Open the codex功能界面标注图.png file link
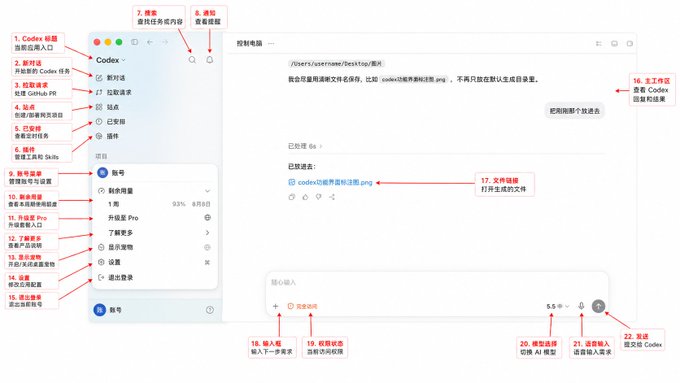Screen dimensions: 680x383 click(x=330, y=183)
